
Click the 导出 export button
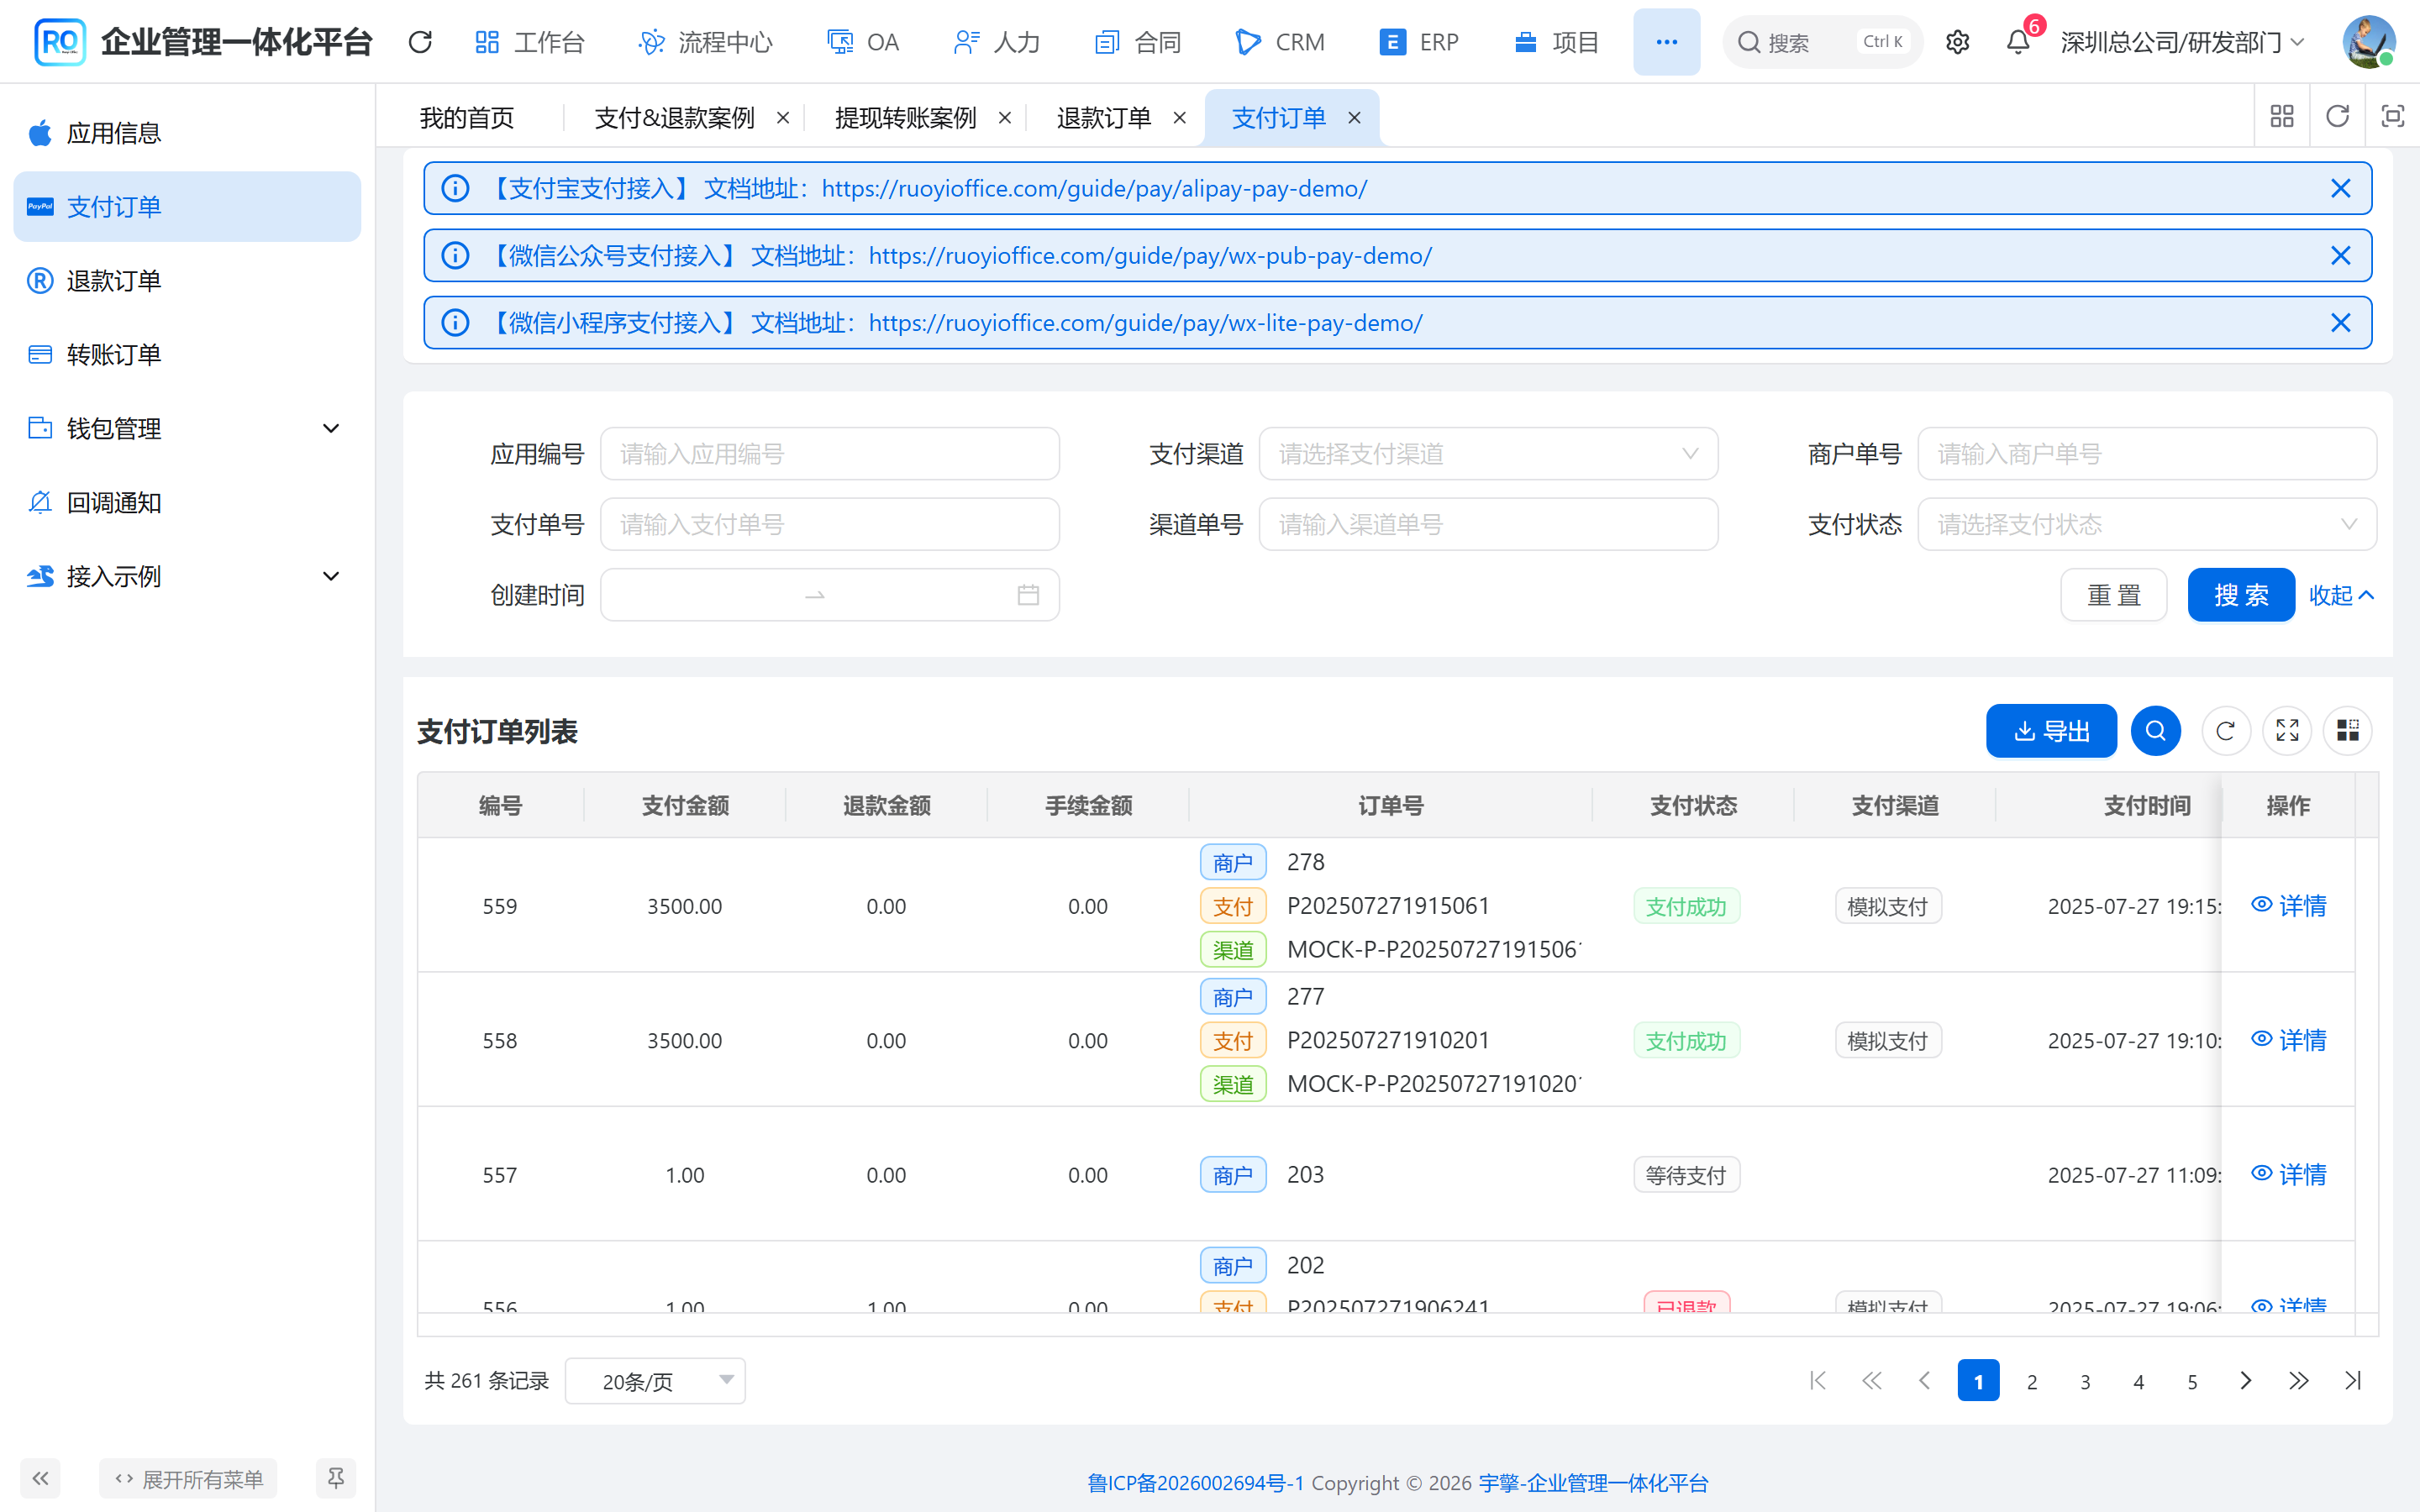click(x=2050, y=731)
